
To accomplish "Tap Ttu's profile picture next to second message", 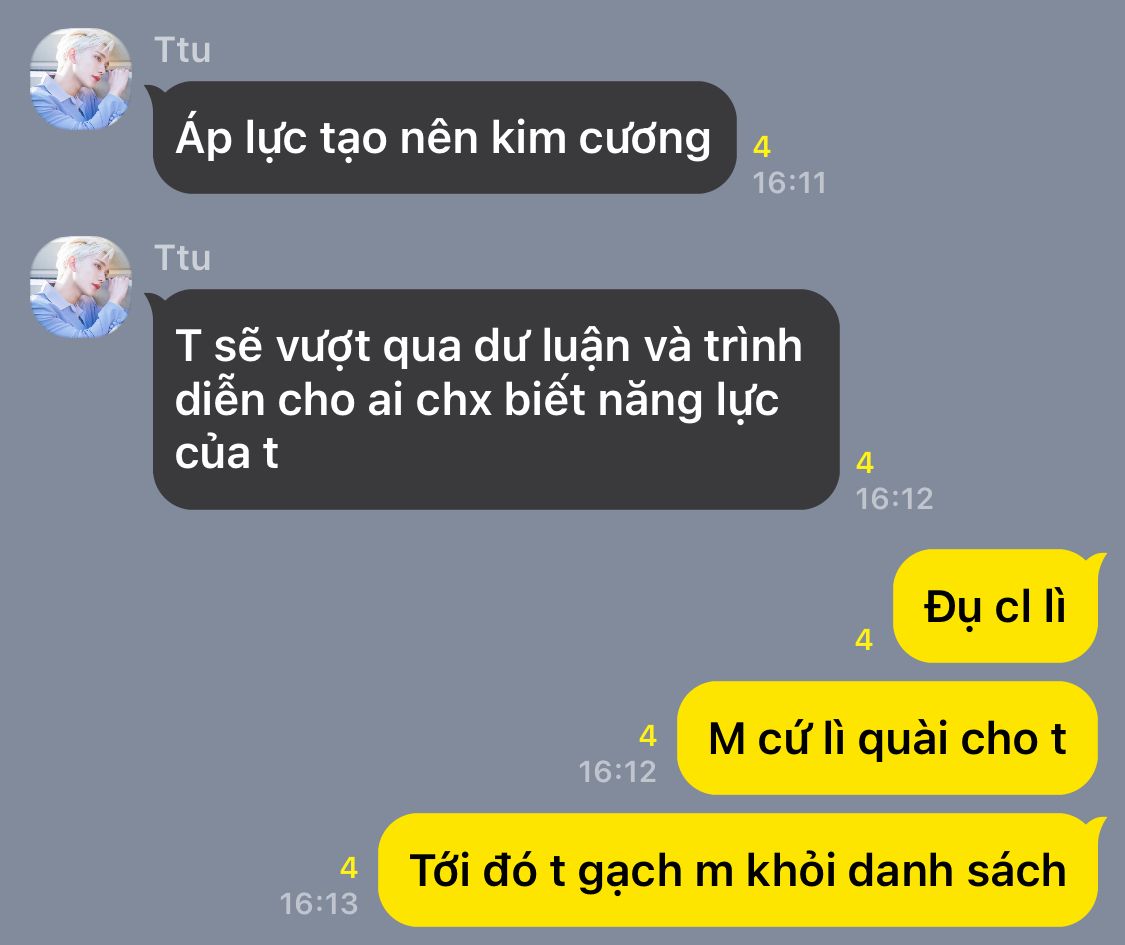I will pos(80,287).
